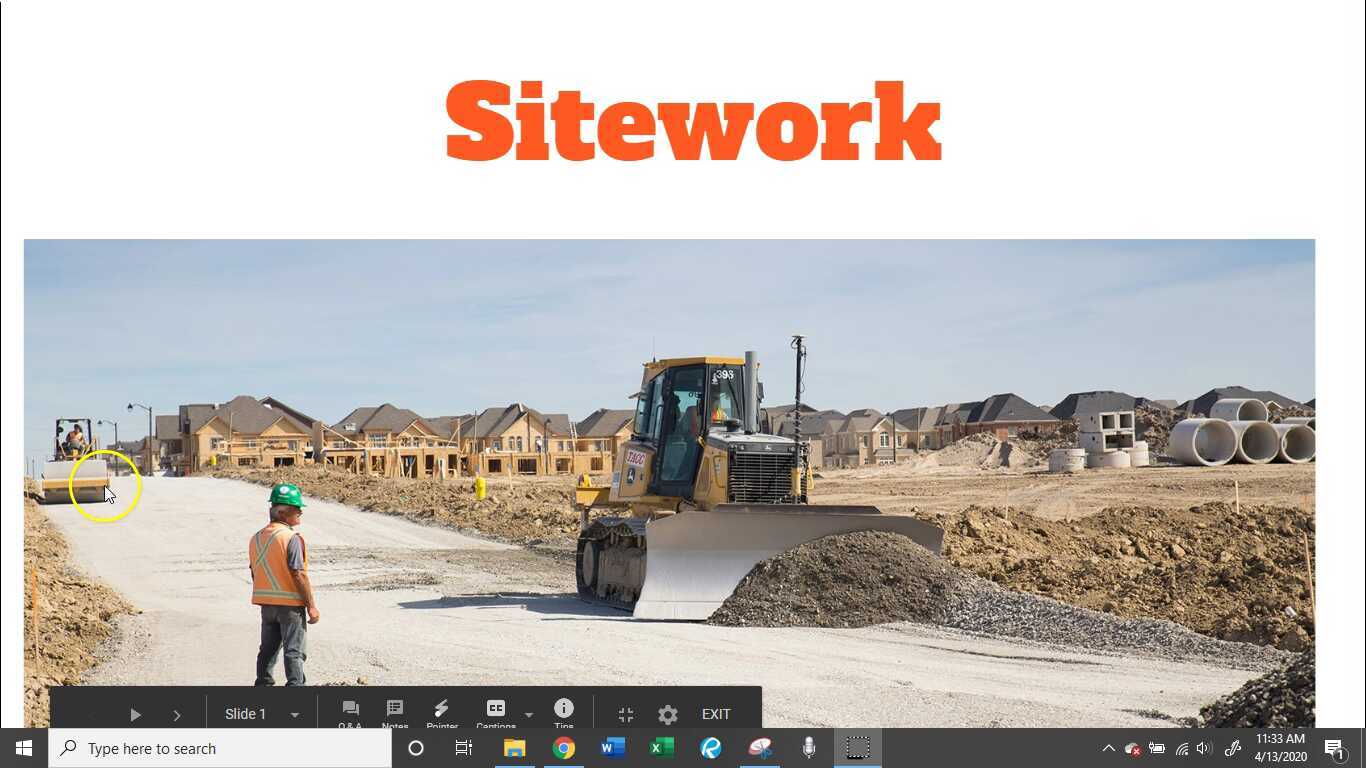Open presenter settings gear
The image size is (1366, 768).
pyautogui.click(x=667, y=714)
